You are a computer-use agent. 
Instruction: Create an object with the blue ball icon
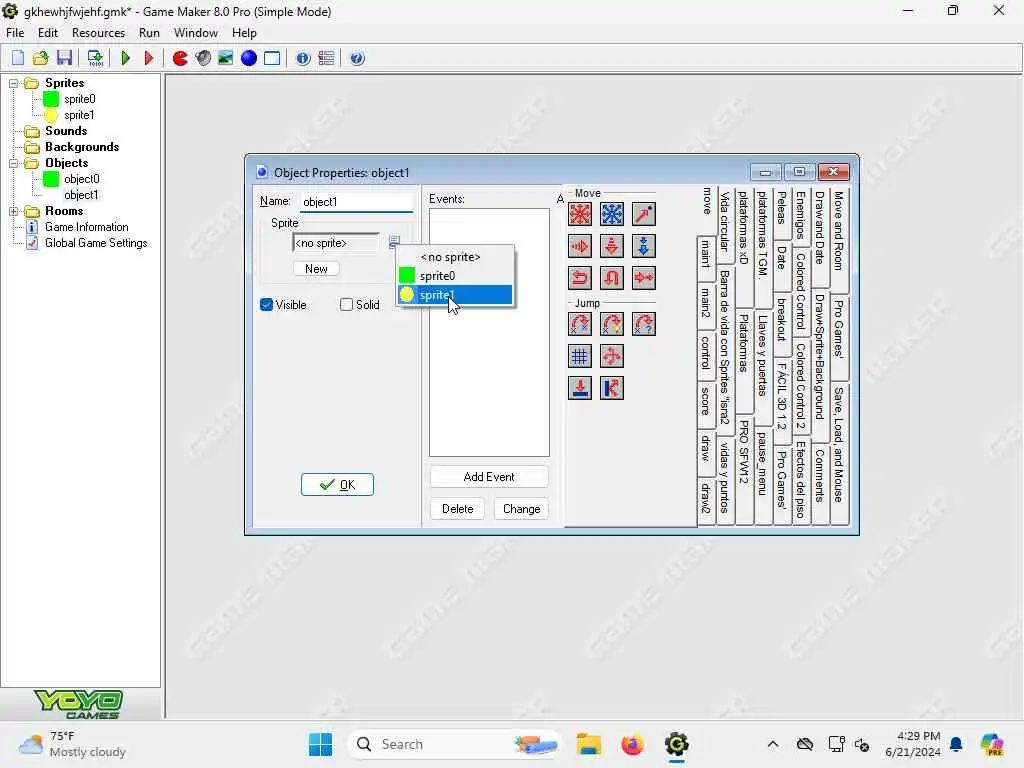(249, 58)
